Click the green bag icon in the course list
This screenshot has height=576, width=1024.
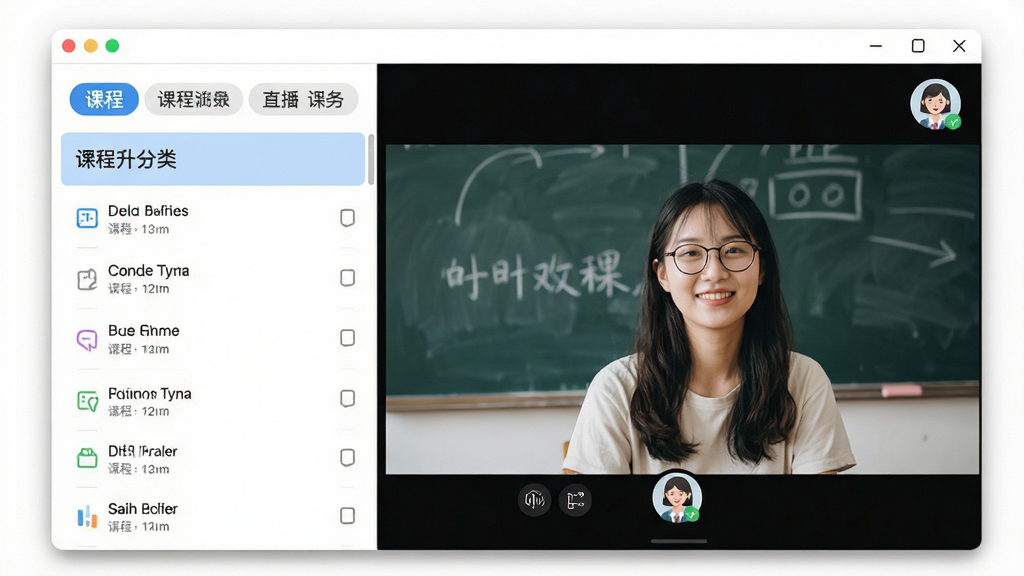[87, 458]
